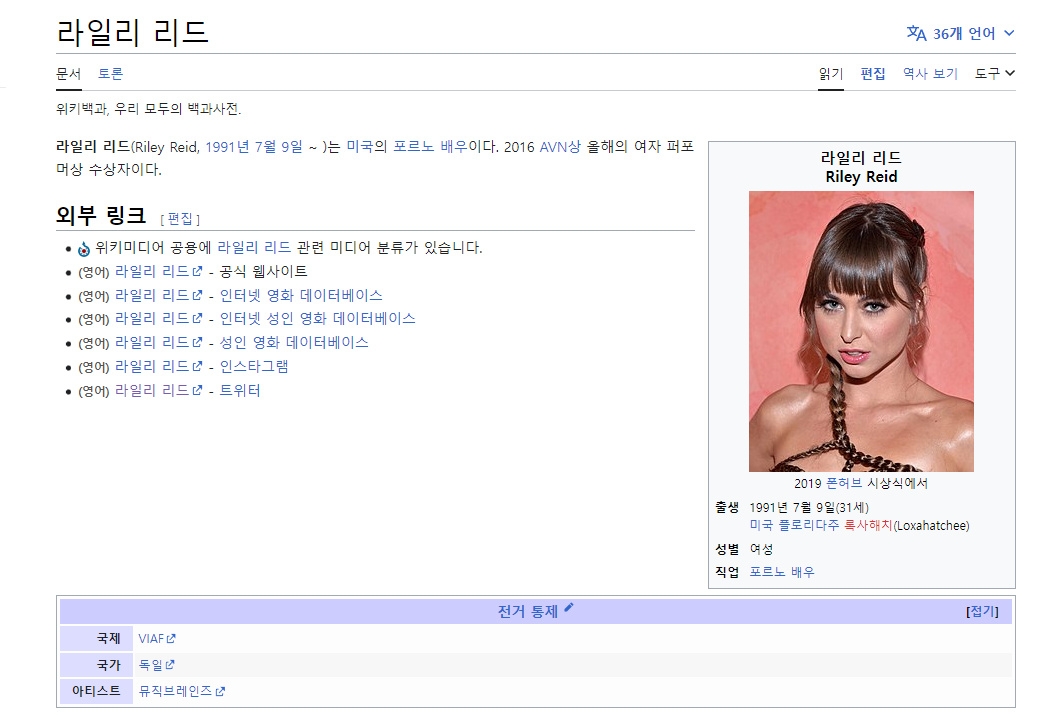Open the 인스타그램 link
Screen dimensions: 1037x715
pos(254,366)
